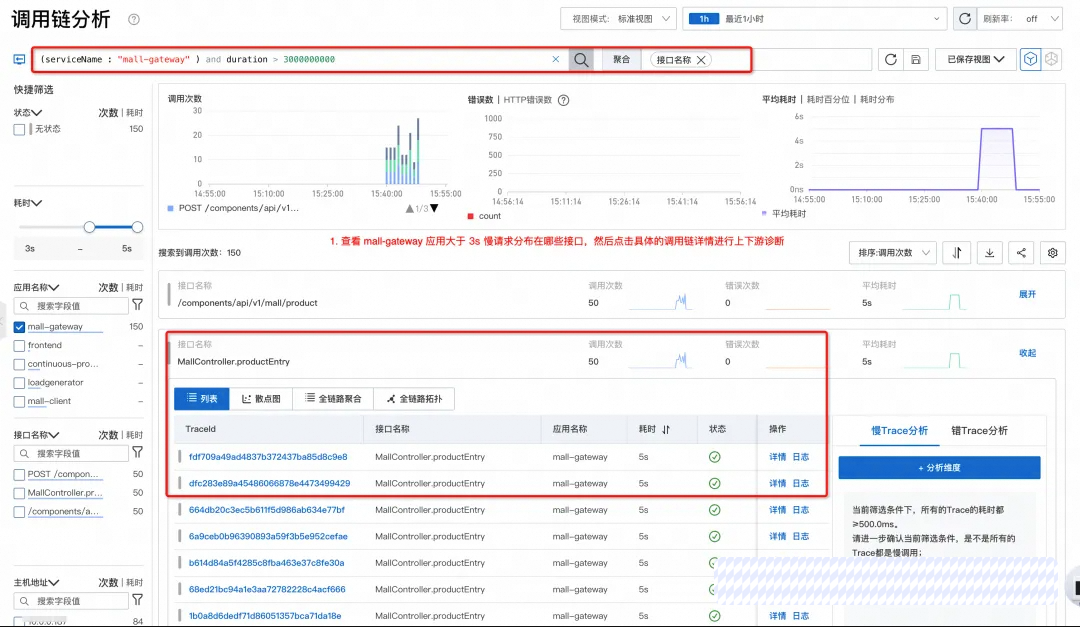1080x627 pixels.
Task: Click the download icon near sort dropdown
Action: (989, 253)
